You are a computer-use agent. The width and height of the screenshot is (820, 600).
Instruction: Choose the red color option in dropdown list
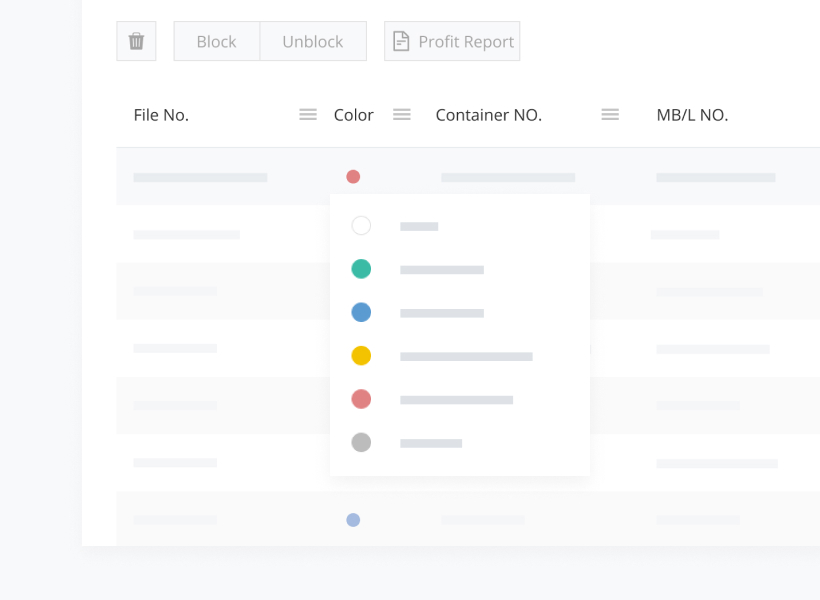[x=362, y=399]
